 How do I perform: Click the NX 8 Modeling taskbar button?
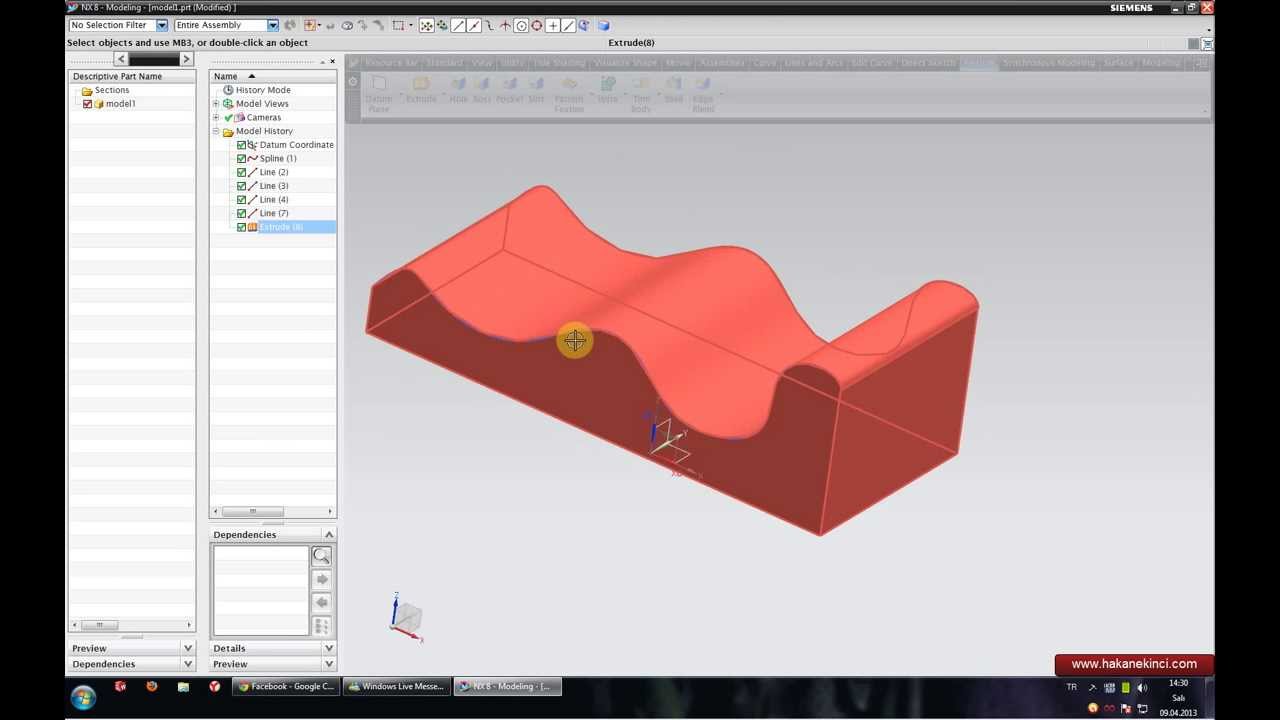click(508, 686)
